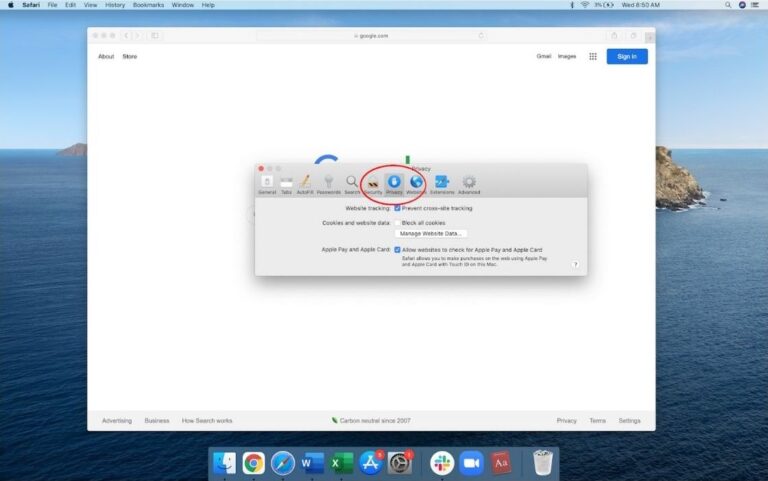Select the Passwords preferences icon
Image resolution: width=768 pixels, height=481 pixels.
coord(328,183)
